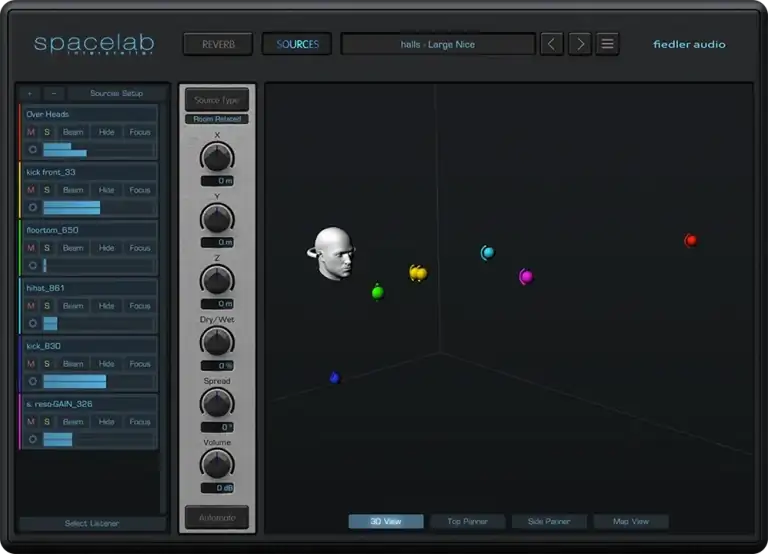Select the Map View tab
The height and width of the screenshot is (554, 768).
pos(631,521)
